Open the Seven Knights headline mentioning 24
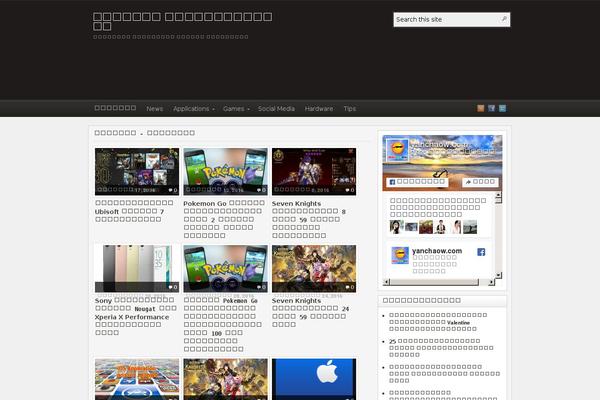600x400 pixels. 310,312
